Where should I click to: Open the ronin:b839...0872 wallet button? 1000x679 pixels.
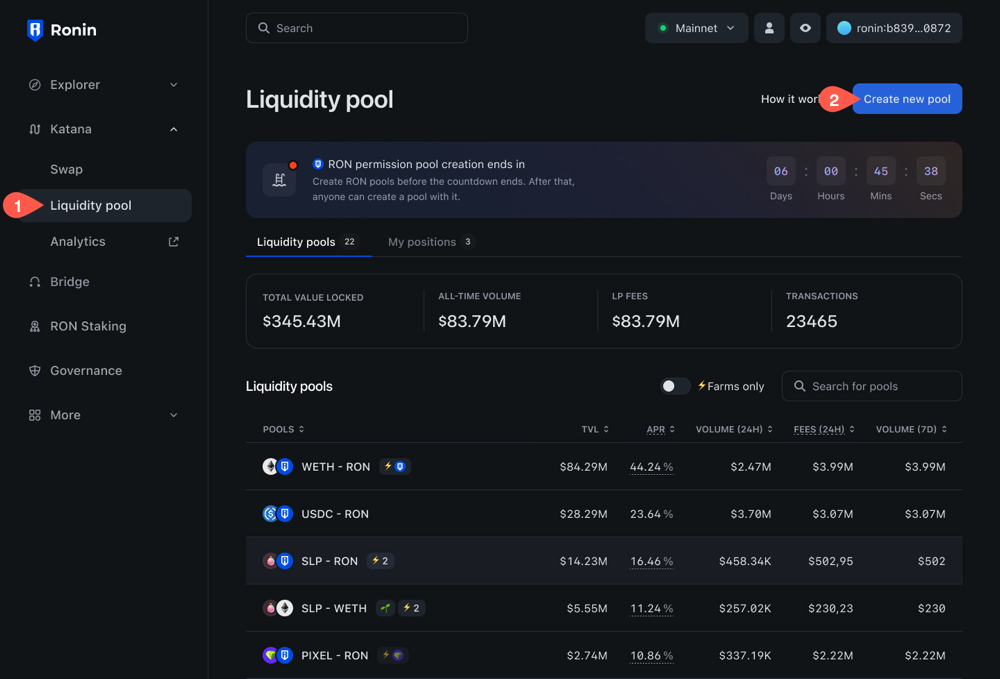894,28
